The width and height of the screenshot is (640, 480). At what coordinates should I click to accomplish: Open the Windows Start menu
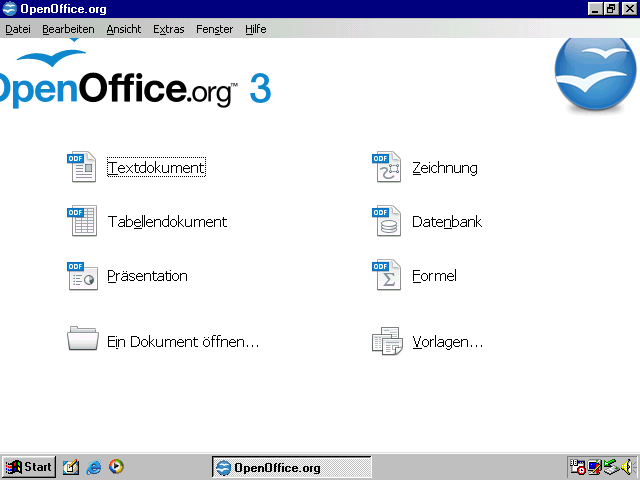point(29,467)
